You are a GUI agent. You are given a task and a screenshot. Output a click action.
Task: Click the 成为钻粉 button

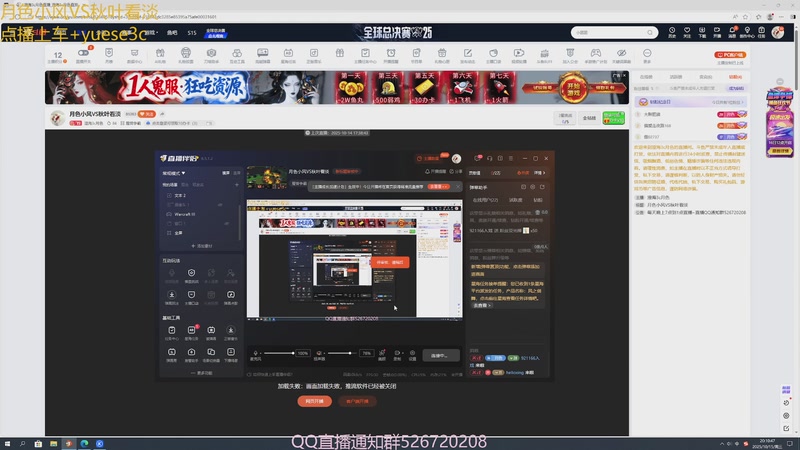[x=736, y=88]
